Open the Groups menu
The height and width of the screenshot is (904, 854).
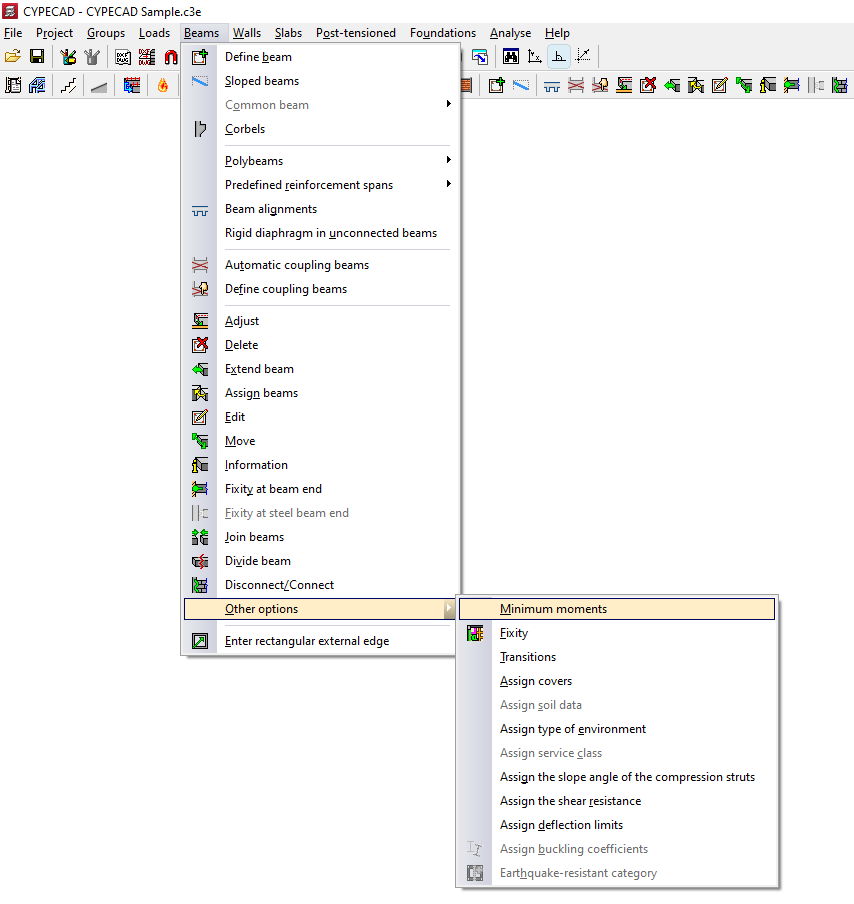[x=106, y=33]
